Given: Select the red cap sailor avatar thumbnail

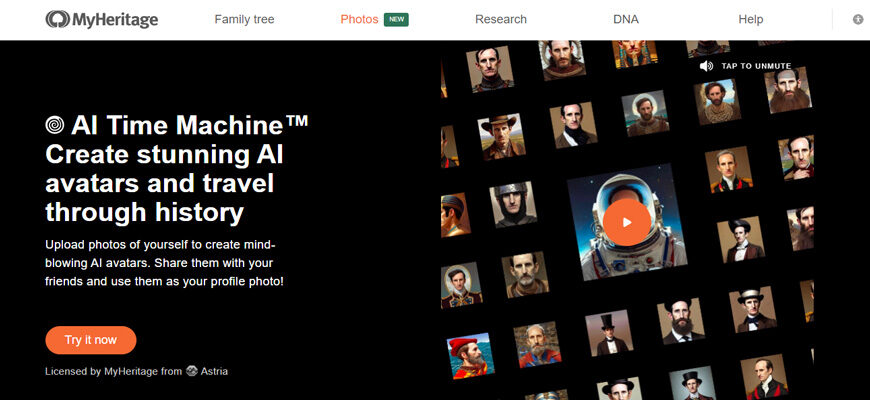Looking at the screenshot, I should tap(471, 356).
